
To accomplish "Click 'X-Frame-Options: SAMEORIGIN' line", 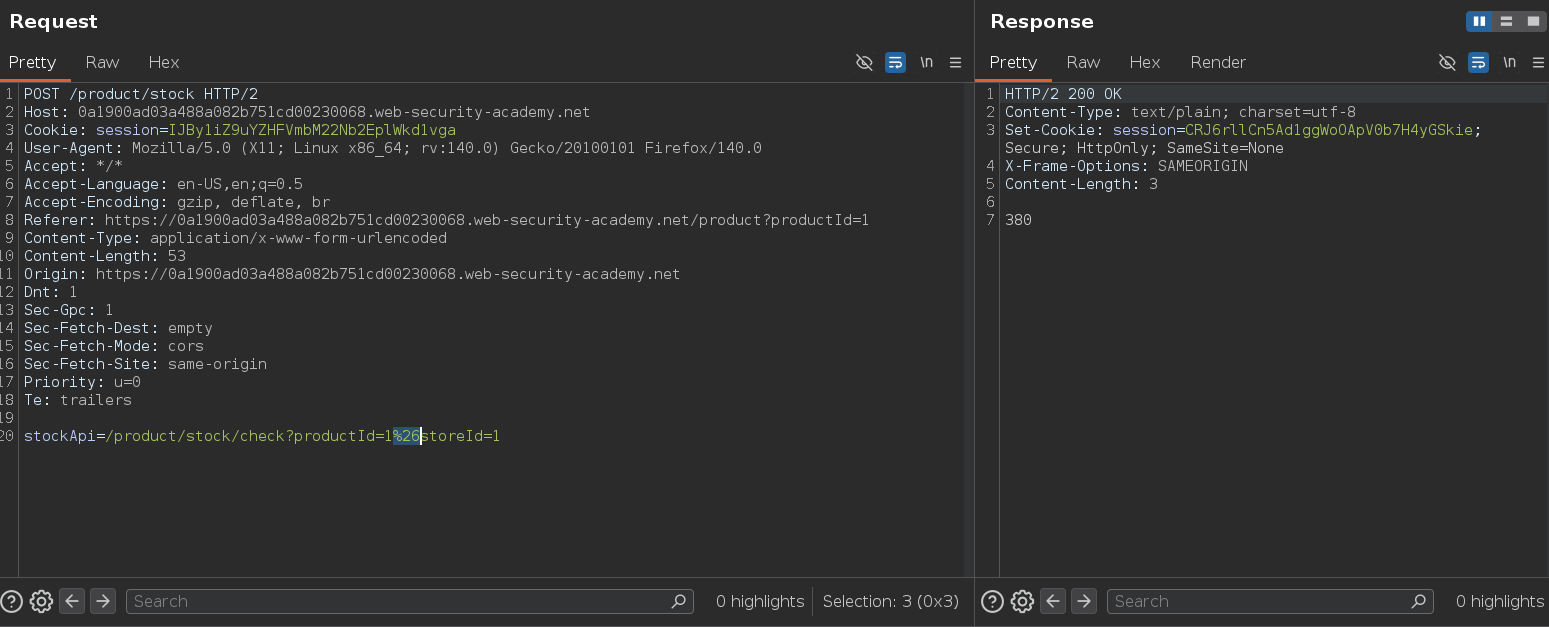I will pyautogui.click(x=1126, y=166).
